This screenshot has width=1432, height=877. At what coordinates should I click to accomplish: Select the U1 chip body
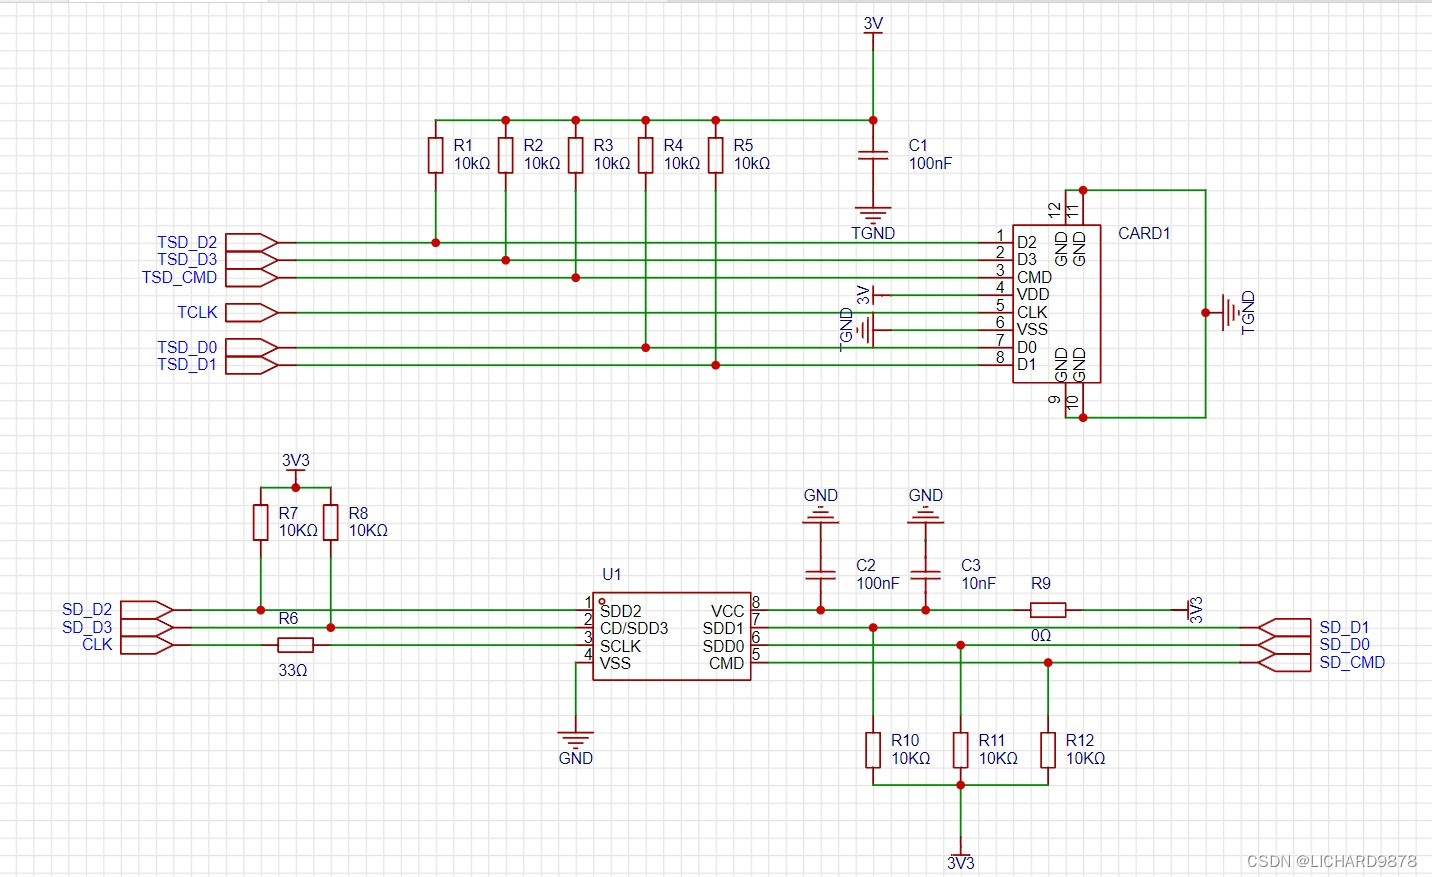click(671, 636)
